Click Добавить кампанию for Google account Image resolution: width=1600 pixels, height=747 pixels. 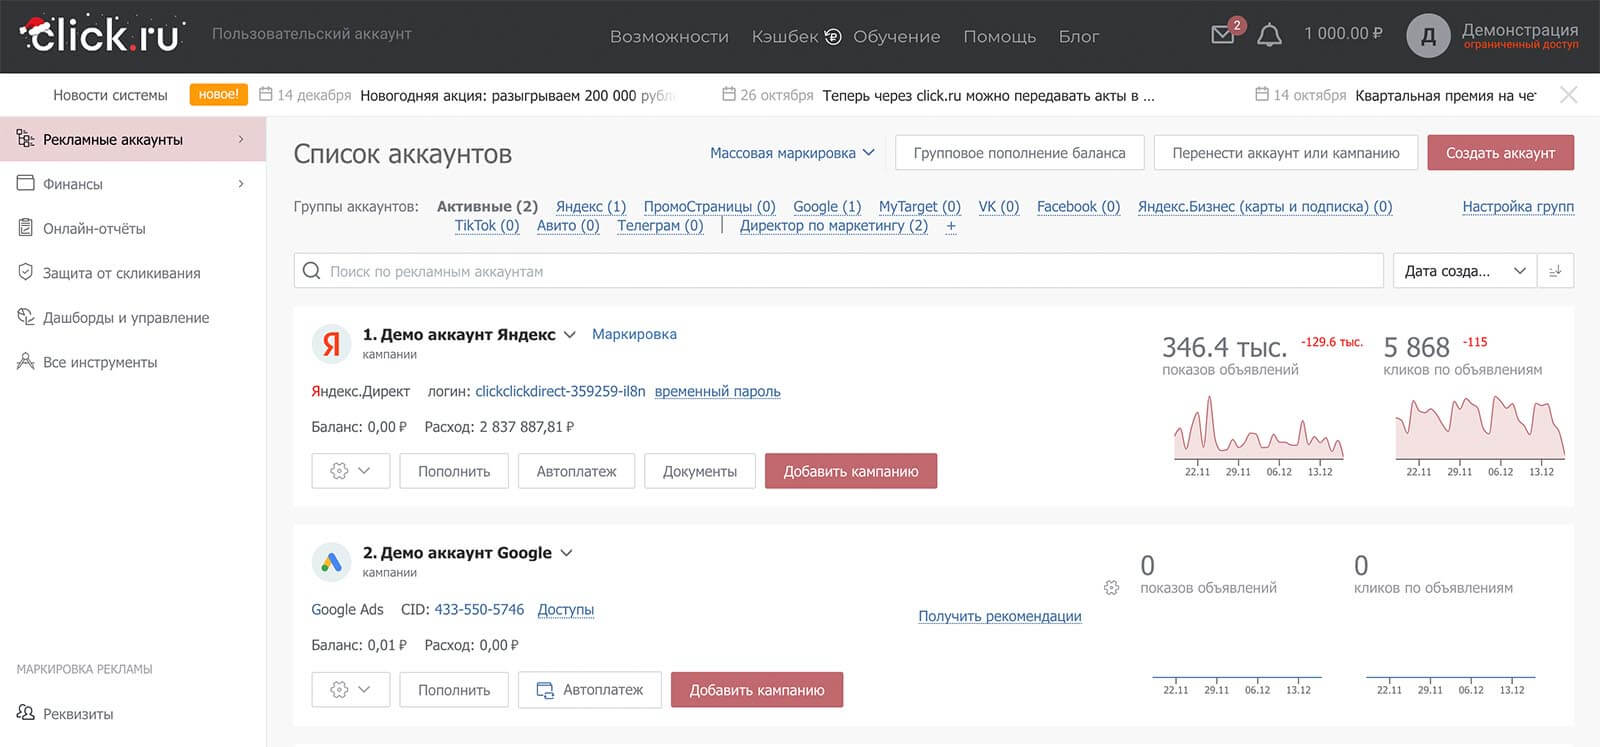[757, 689]
